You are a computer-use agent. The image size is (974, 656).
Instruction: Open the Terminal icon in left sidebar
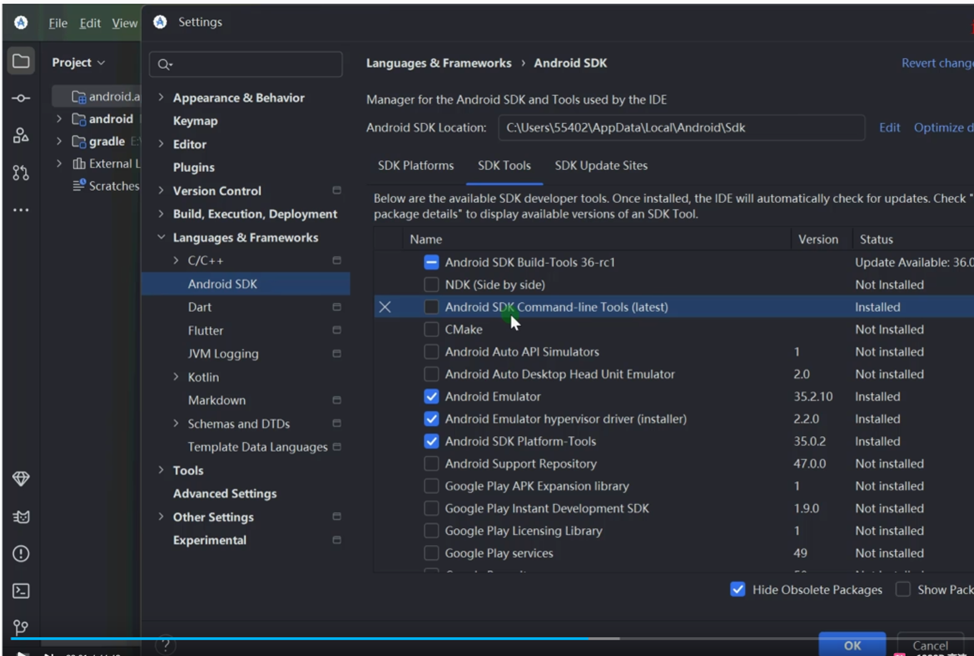pos(21,591)
